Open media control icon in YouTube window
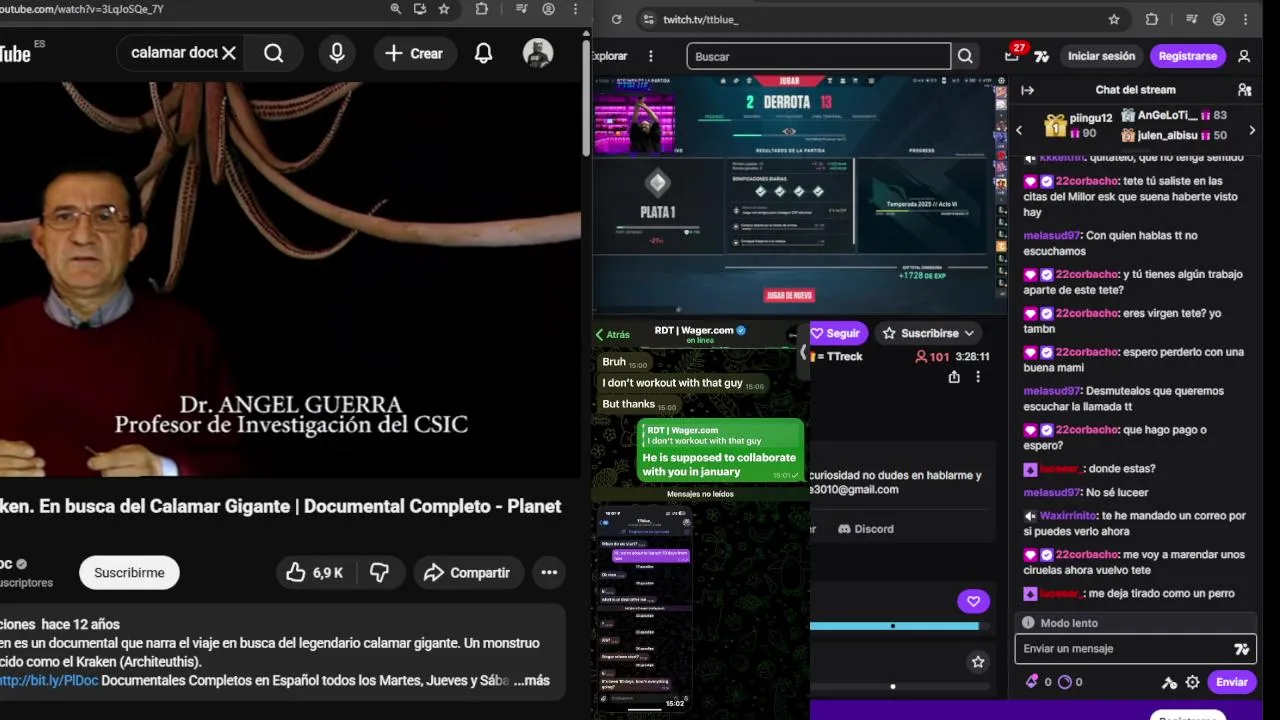 (521, 9)
